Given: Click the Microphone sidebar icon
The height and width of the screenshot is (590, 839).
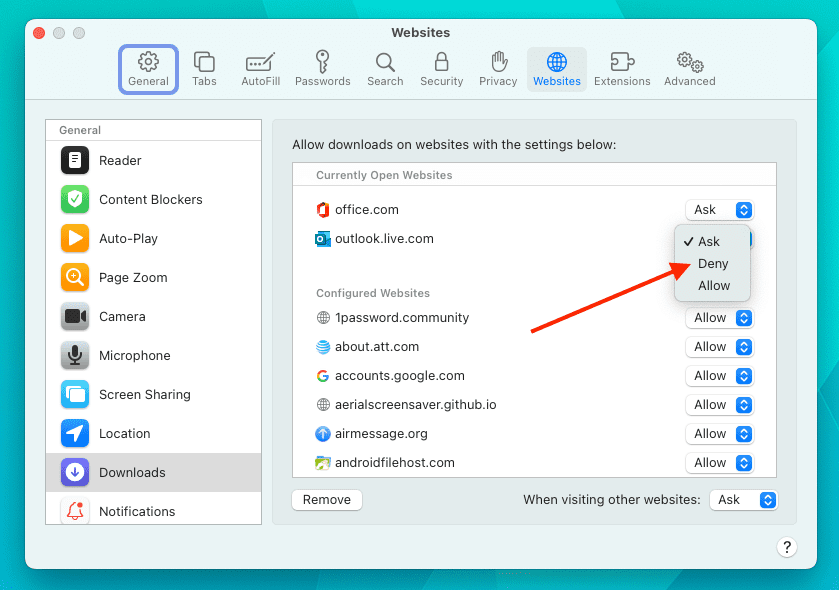Looking at the screenshot, I should click(x=75, y=356).
